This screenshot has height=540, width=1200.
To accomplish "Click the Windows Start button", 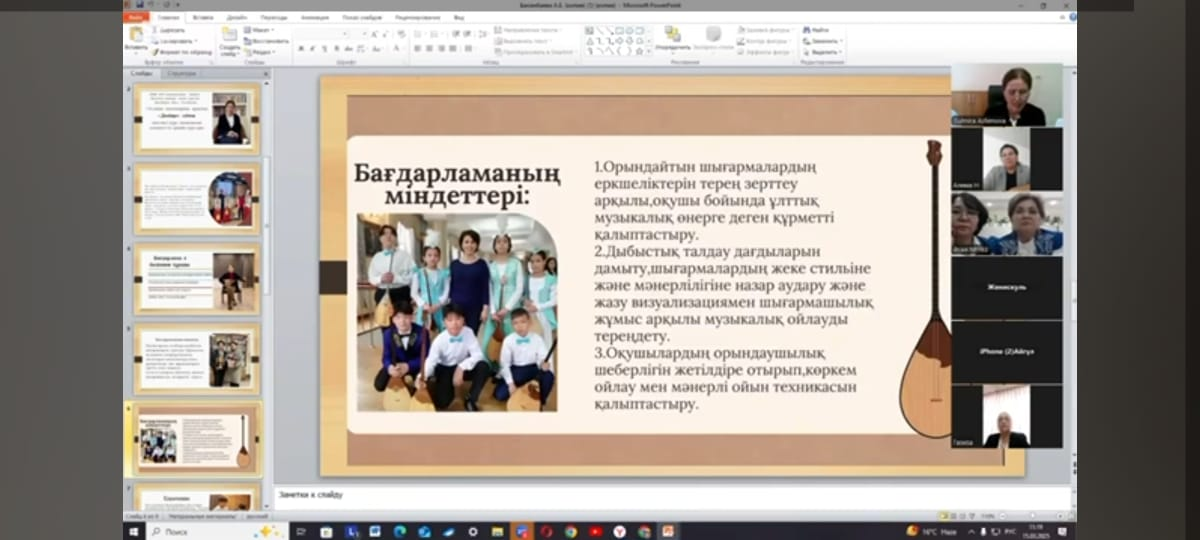I will click(x=134, y=531).
